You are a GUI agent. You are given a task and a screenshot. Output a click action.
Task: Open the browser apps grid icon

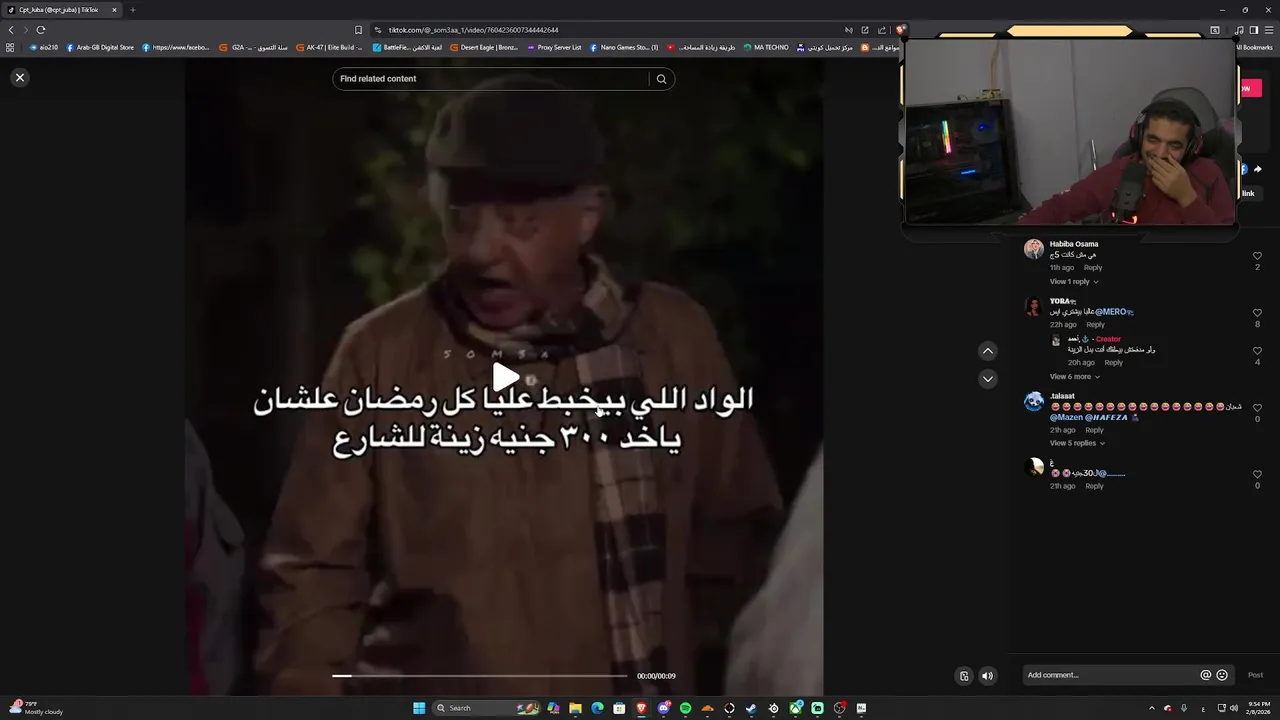[10, 47]
